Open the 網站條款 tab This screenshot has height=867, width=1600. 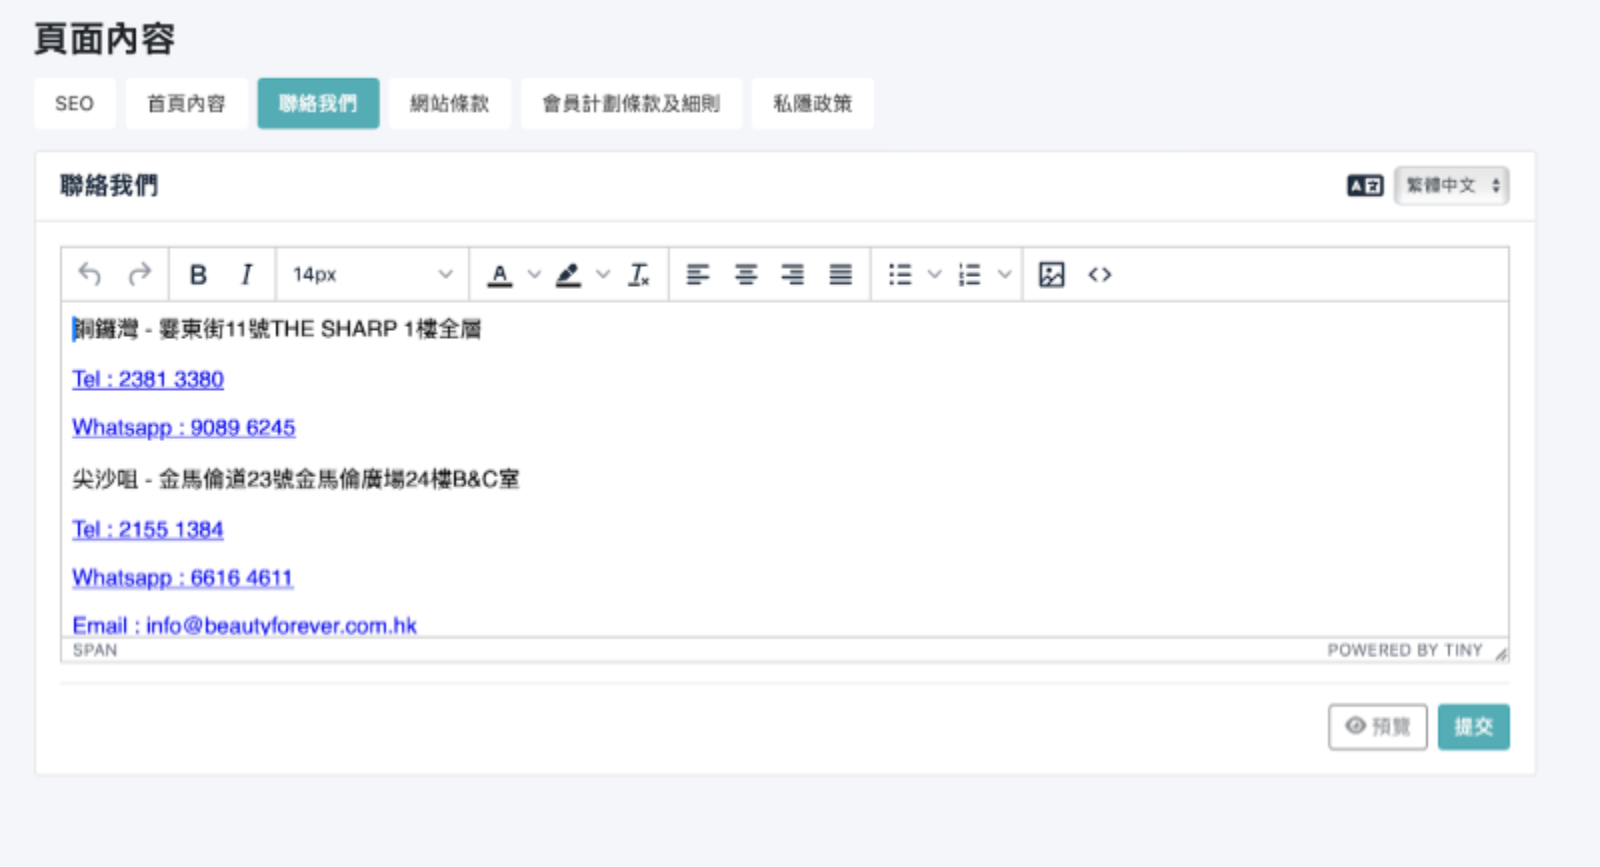[450, 103]
